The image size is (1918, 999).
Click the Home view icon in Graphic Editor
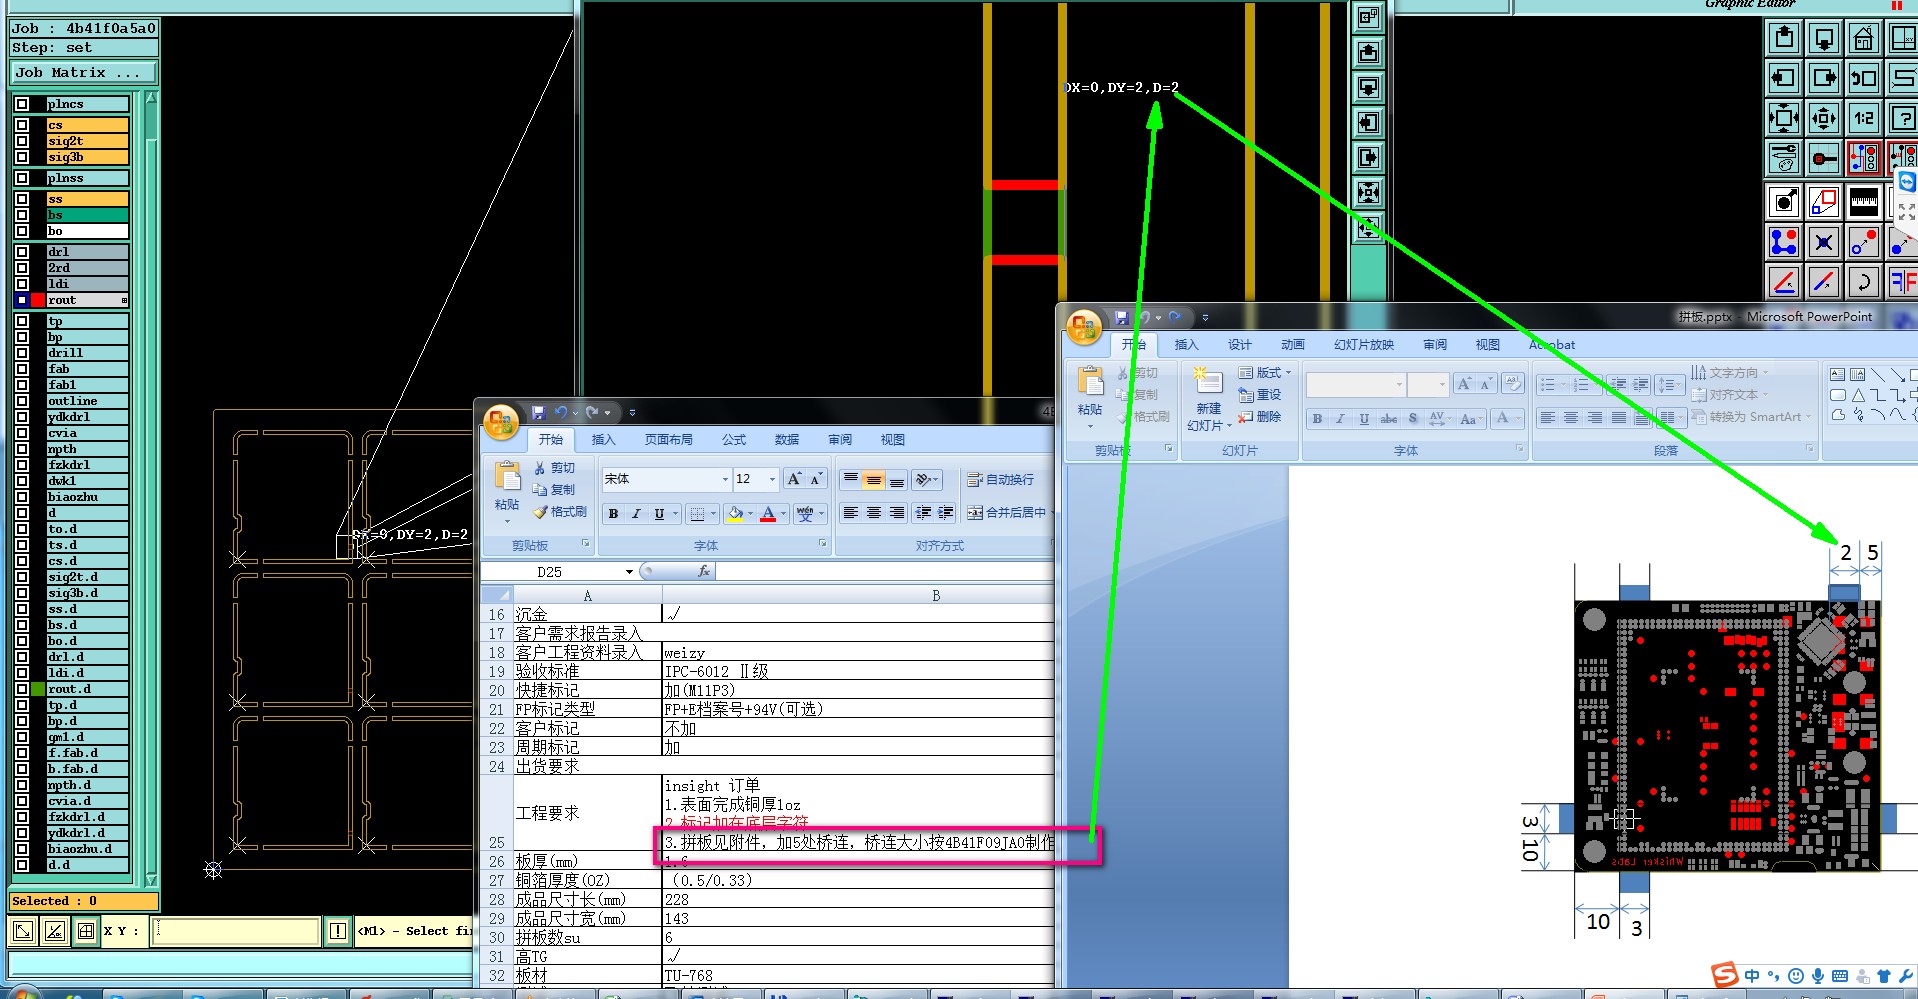tap(1863, 39)
